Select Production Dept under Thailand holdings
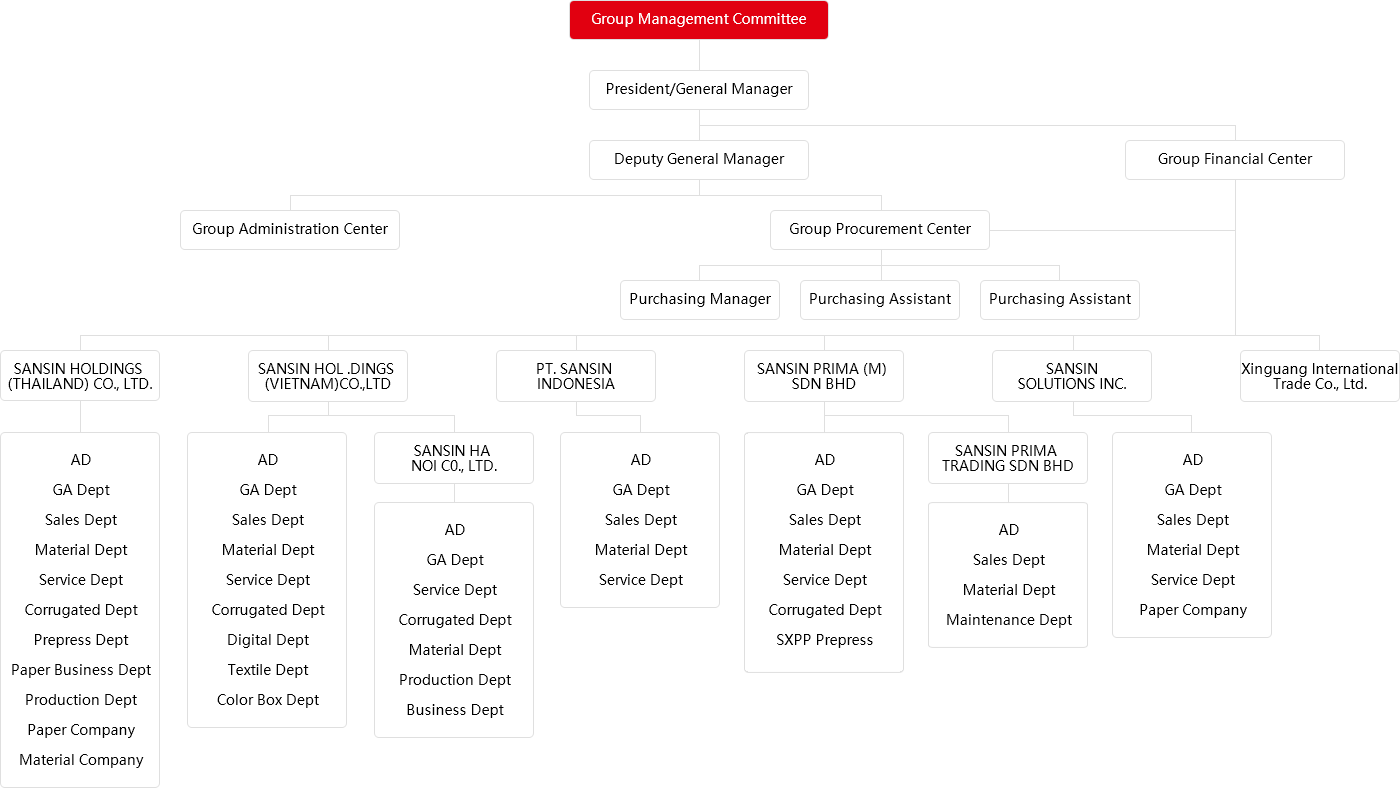This screenshot has width=1400, height=788. tap(81, 700)
